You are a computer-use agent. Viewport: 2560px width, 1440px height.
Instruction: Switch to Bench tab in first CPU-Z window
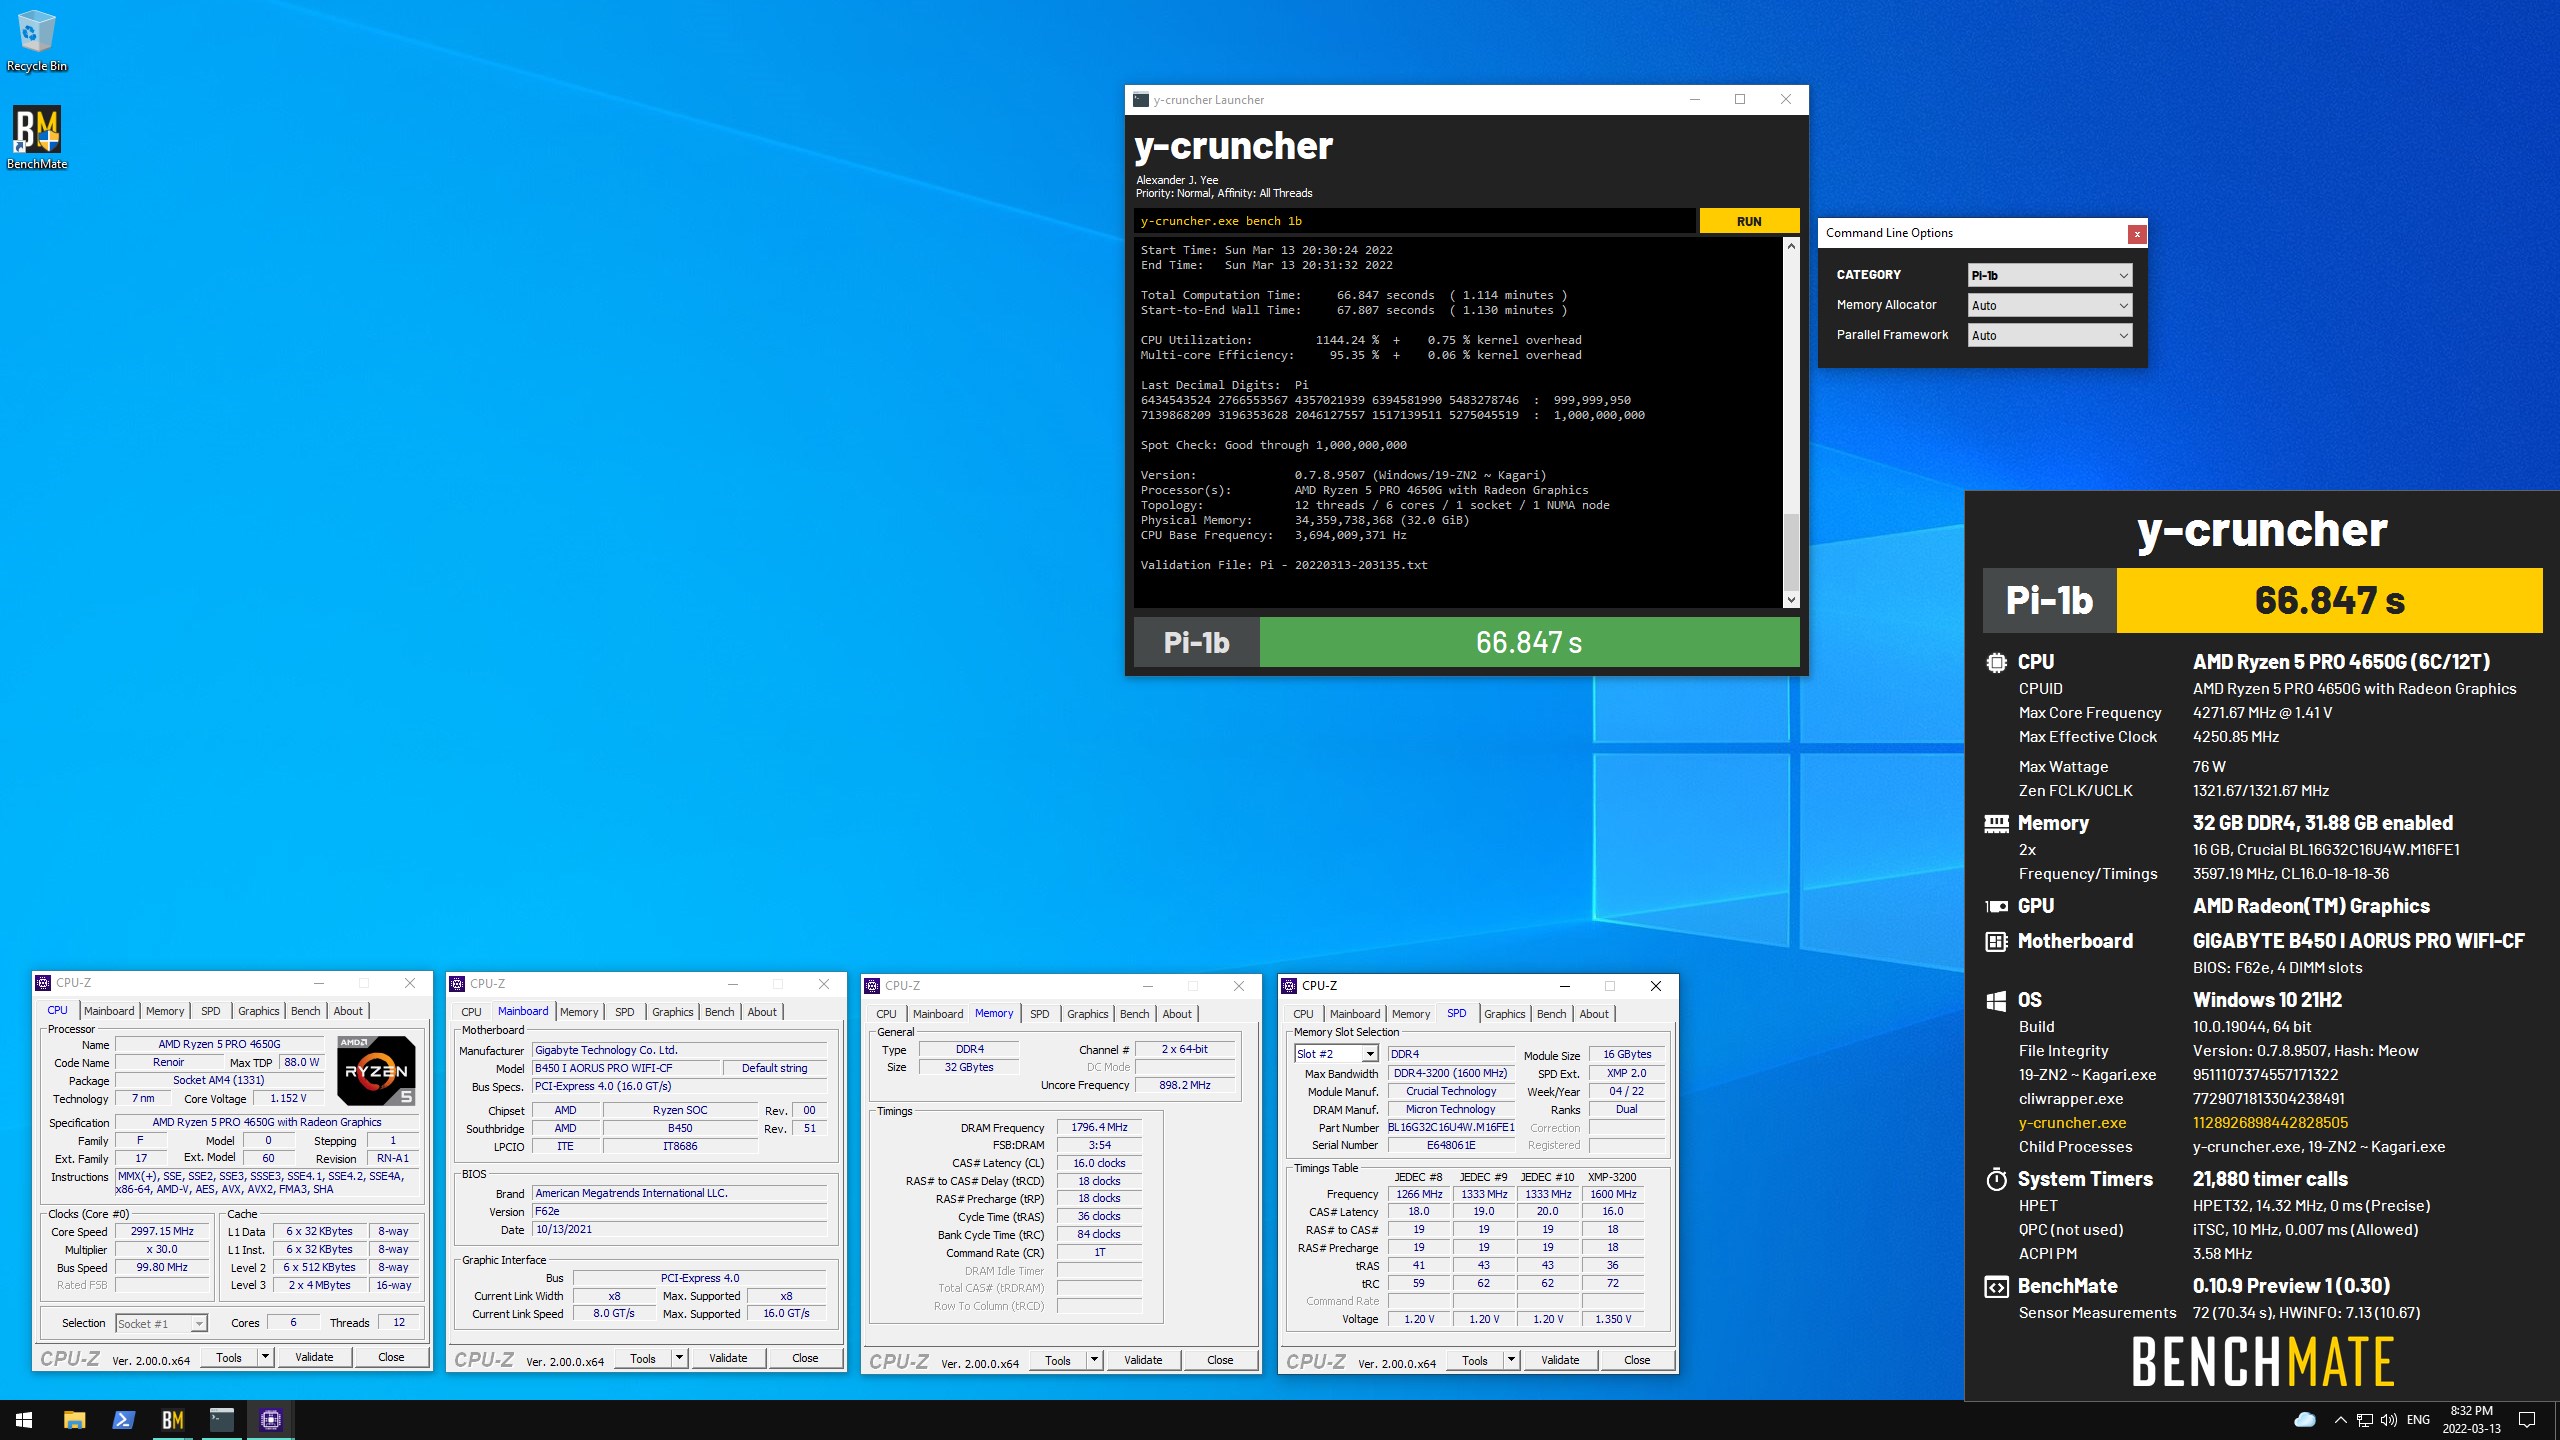coord(305,1011)
